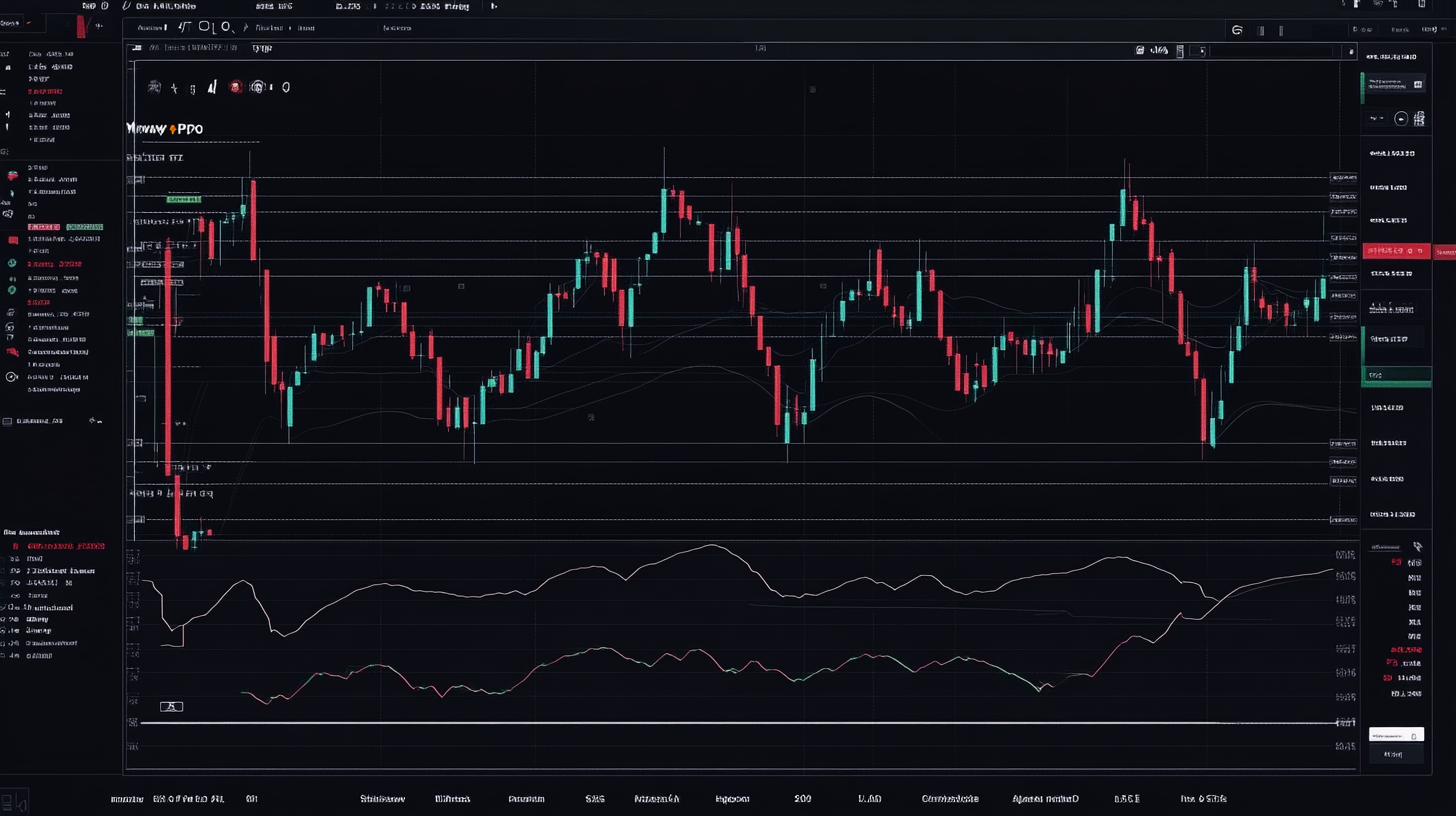
Task: Switch to the MWAY PRO chart tab
Action: click(x=165, y=128)
